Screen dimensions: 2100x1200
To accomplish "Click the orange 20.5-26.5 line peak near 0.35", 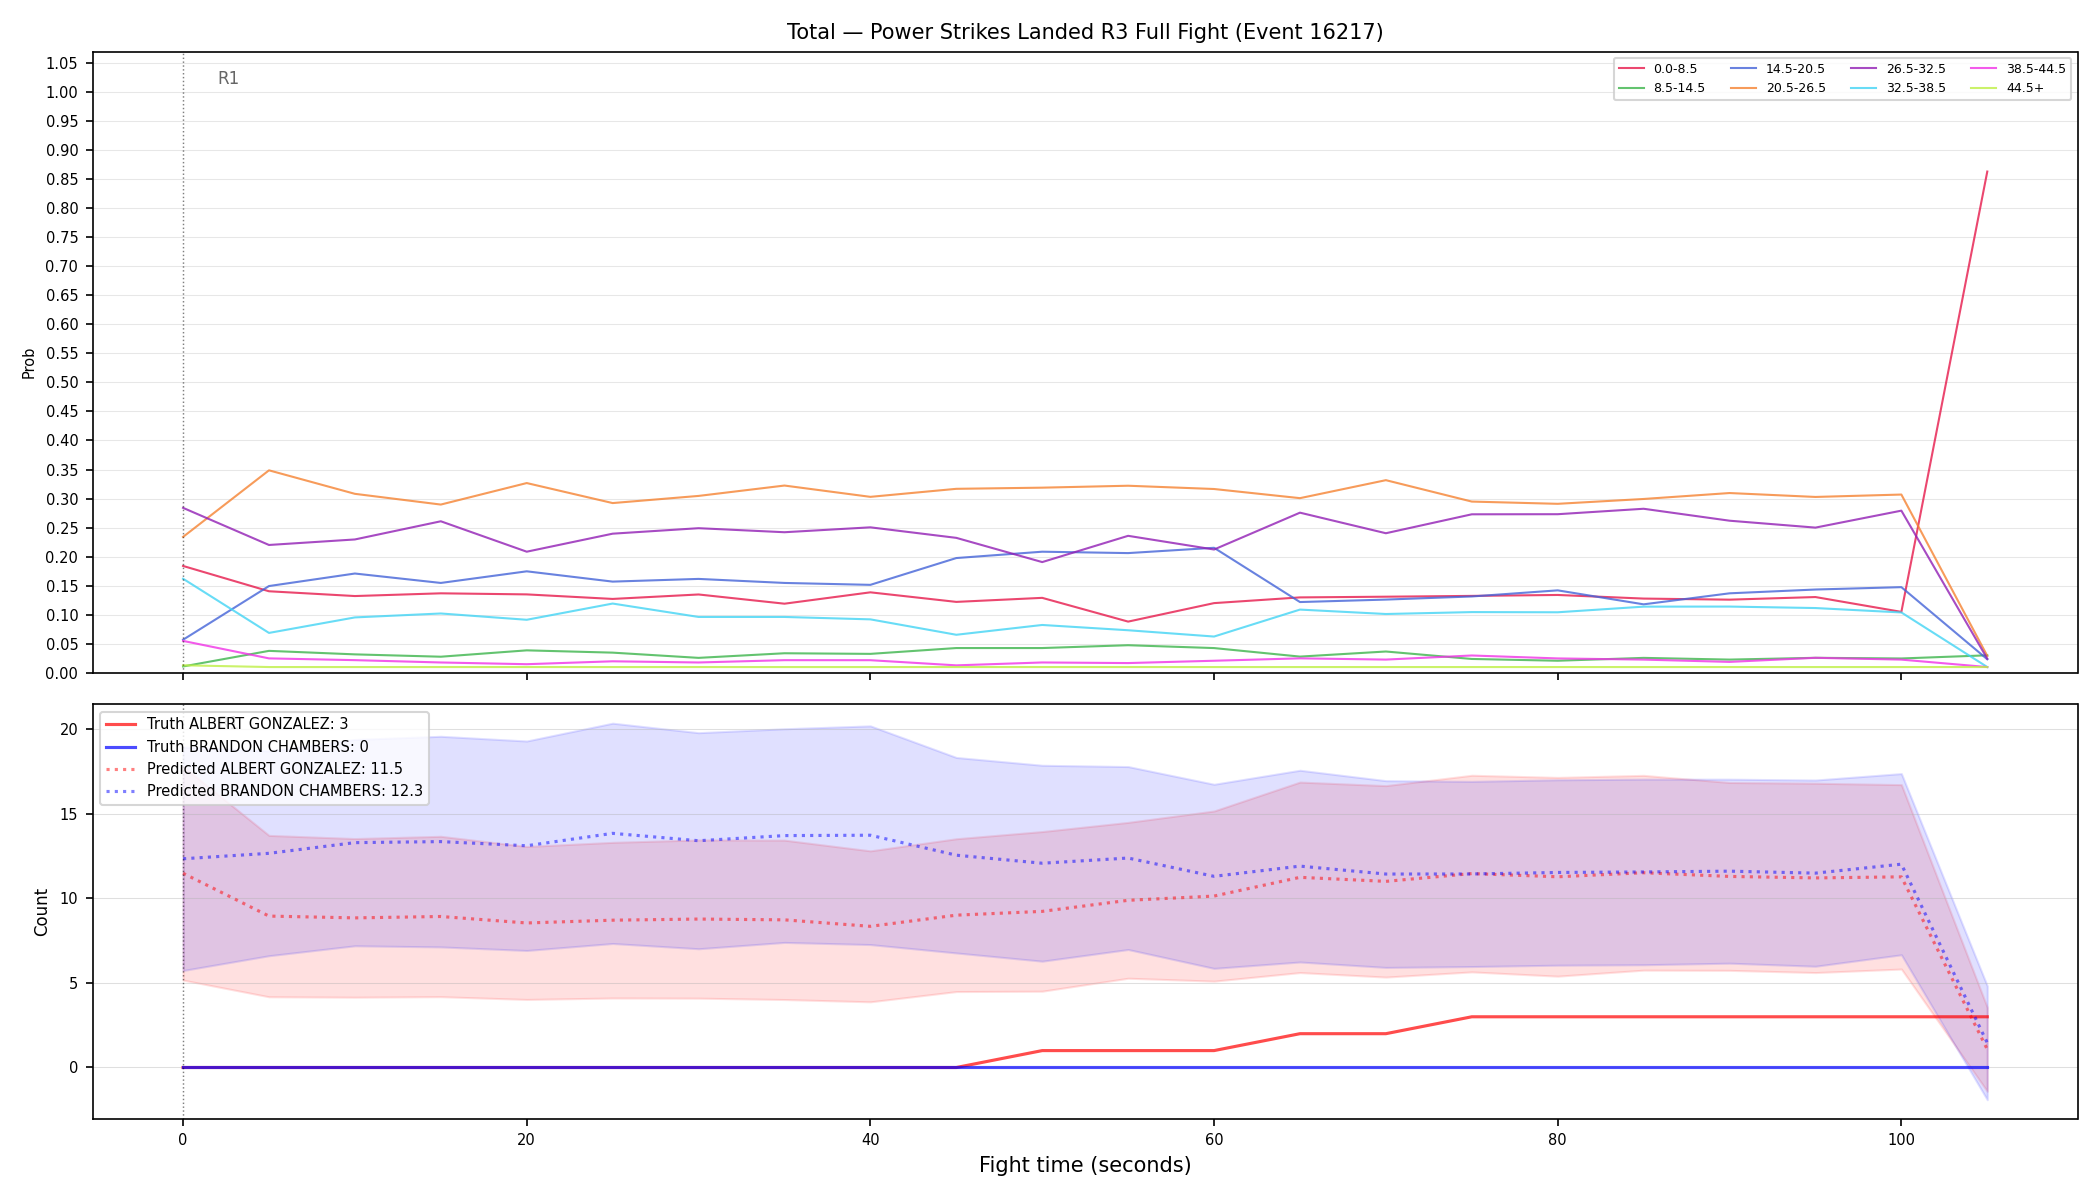I will 268,470.
